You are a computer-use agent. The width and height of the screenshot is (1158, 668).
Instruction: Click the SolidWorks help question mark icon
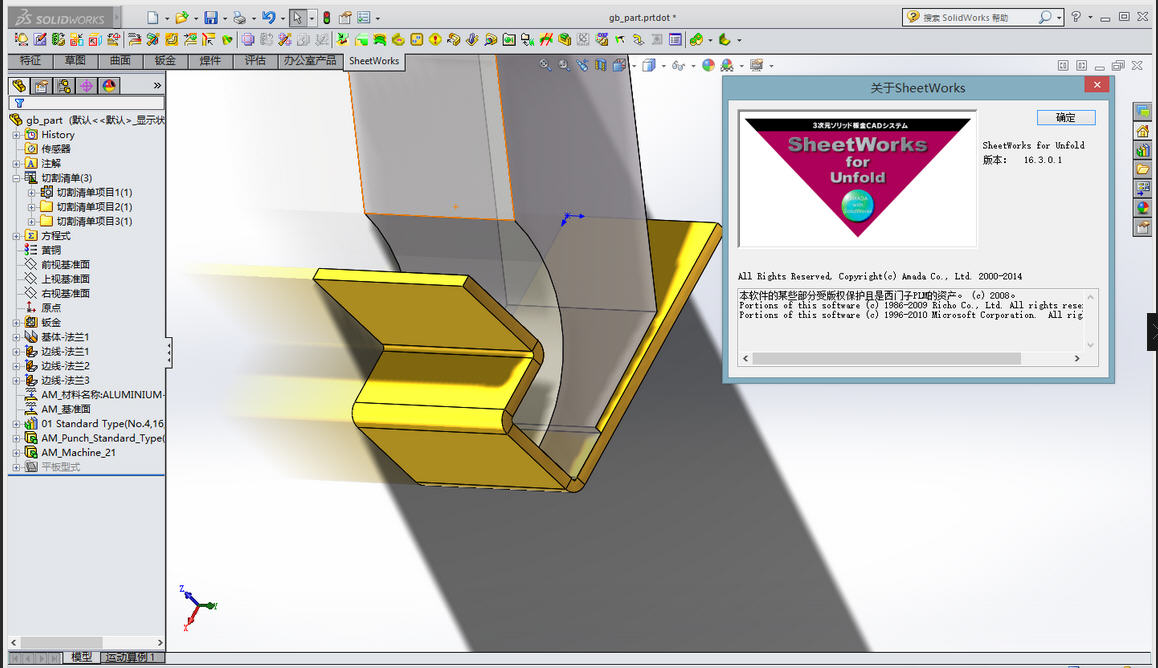(x=1077, y=17)
